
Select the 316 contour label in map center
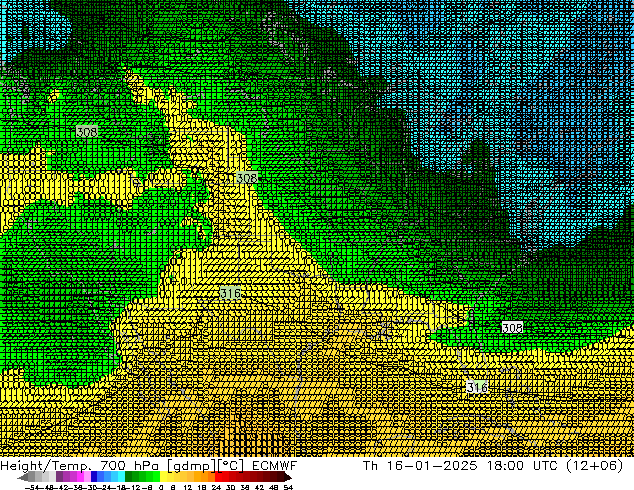pos(230,293)
